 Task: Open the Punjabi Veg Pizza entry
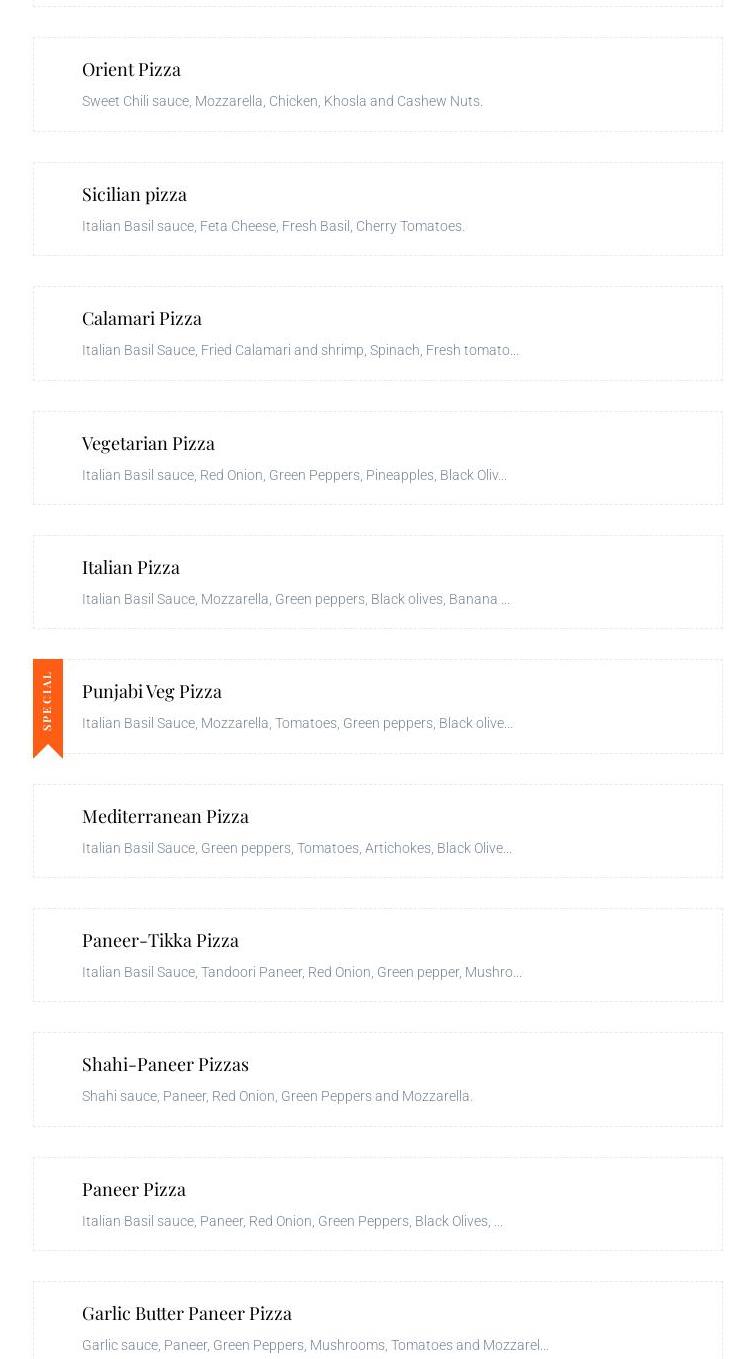point(152,691)
